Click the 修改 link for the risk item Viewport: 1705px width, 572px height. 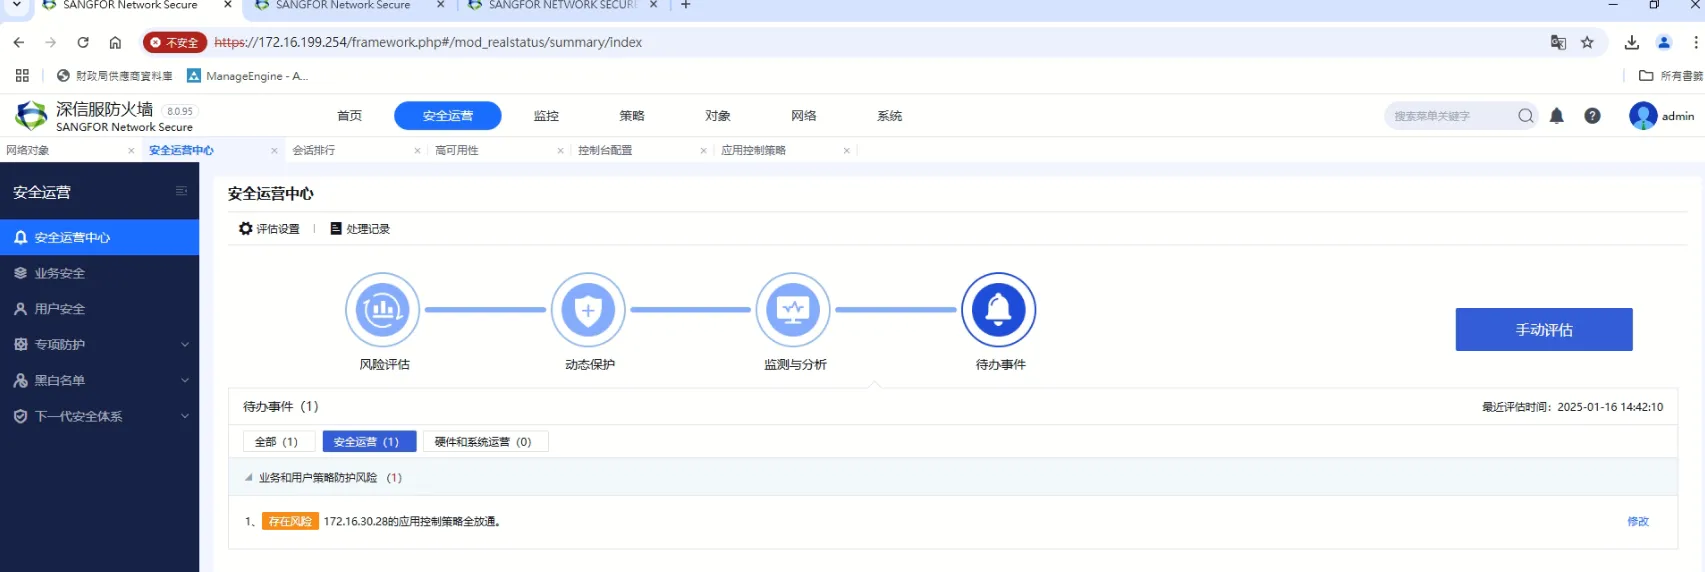[x=1637, y=522]
